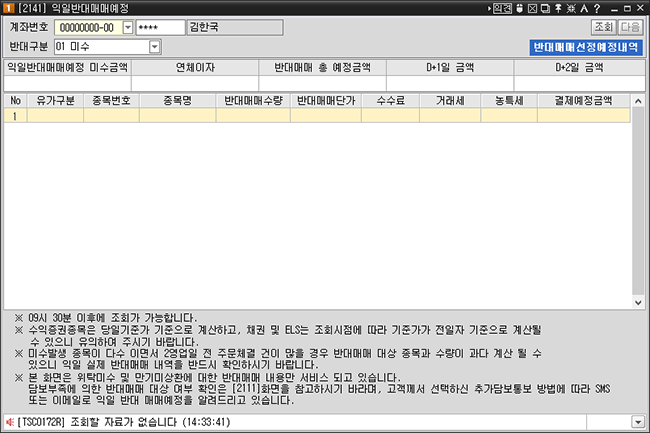Click the overlapping windows icon in title bar
650x433 pixels.
click(546, 8)
